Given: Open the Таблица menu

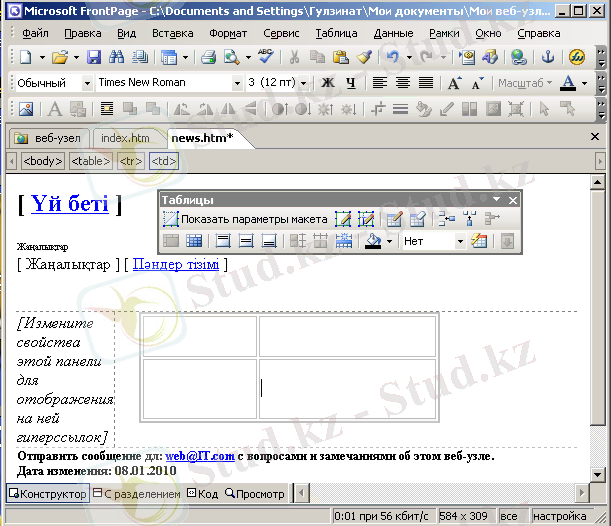Looking at the screenshot, I should (335, 33).
